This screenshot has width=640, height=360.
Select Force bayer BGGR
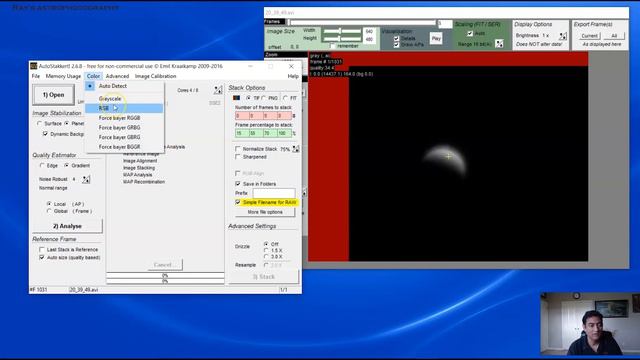pos(124,147)
